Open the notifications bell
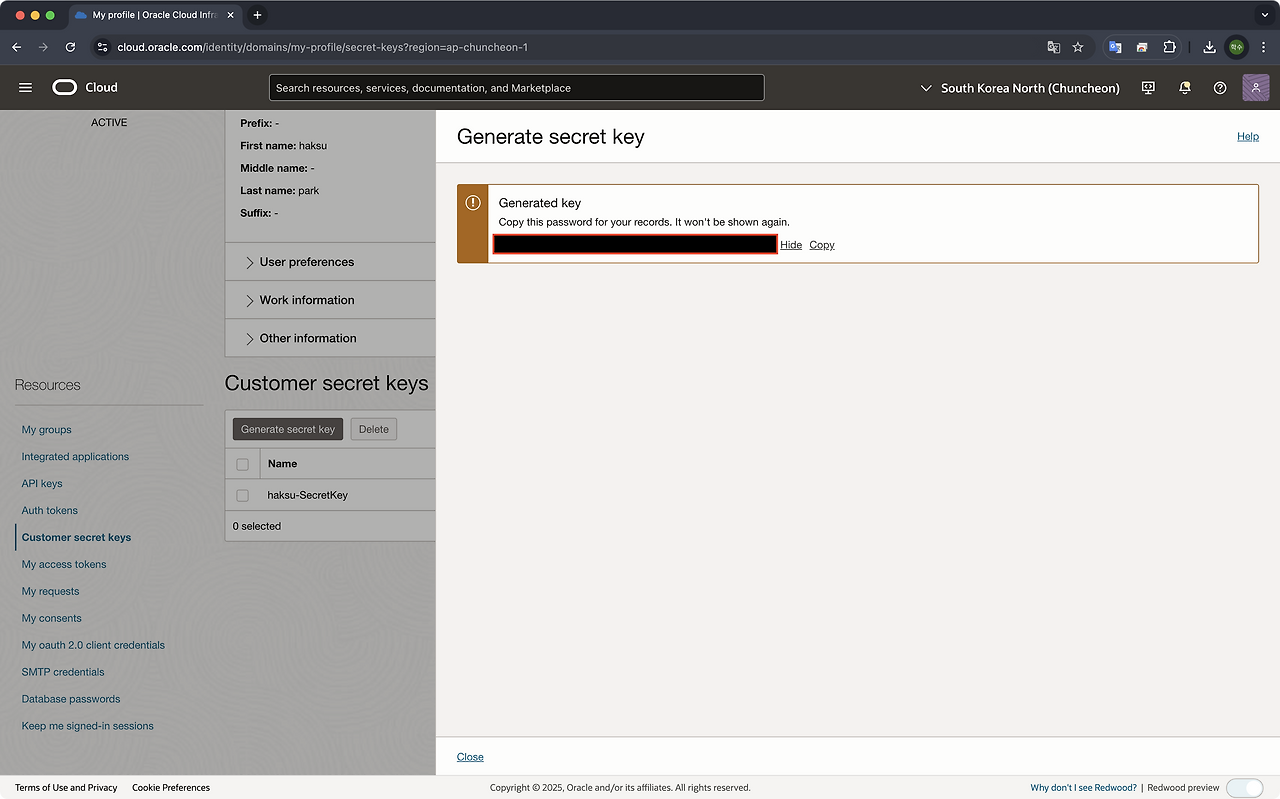The width and height of the screenshot is (1280, 799). 1185,88
